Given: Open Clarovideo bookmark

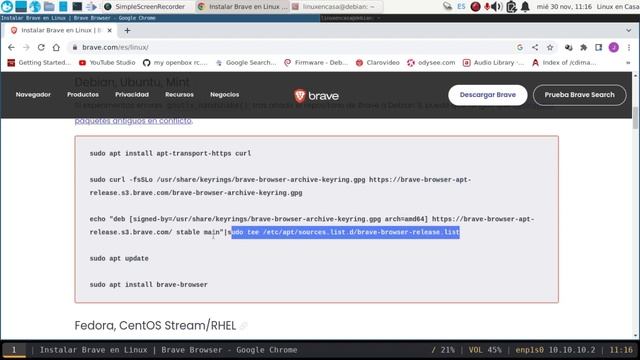Looking at the screenshot, I should tap(378, 63).
